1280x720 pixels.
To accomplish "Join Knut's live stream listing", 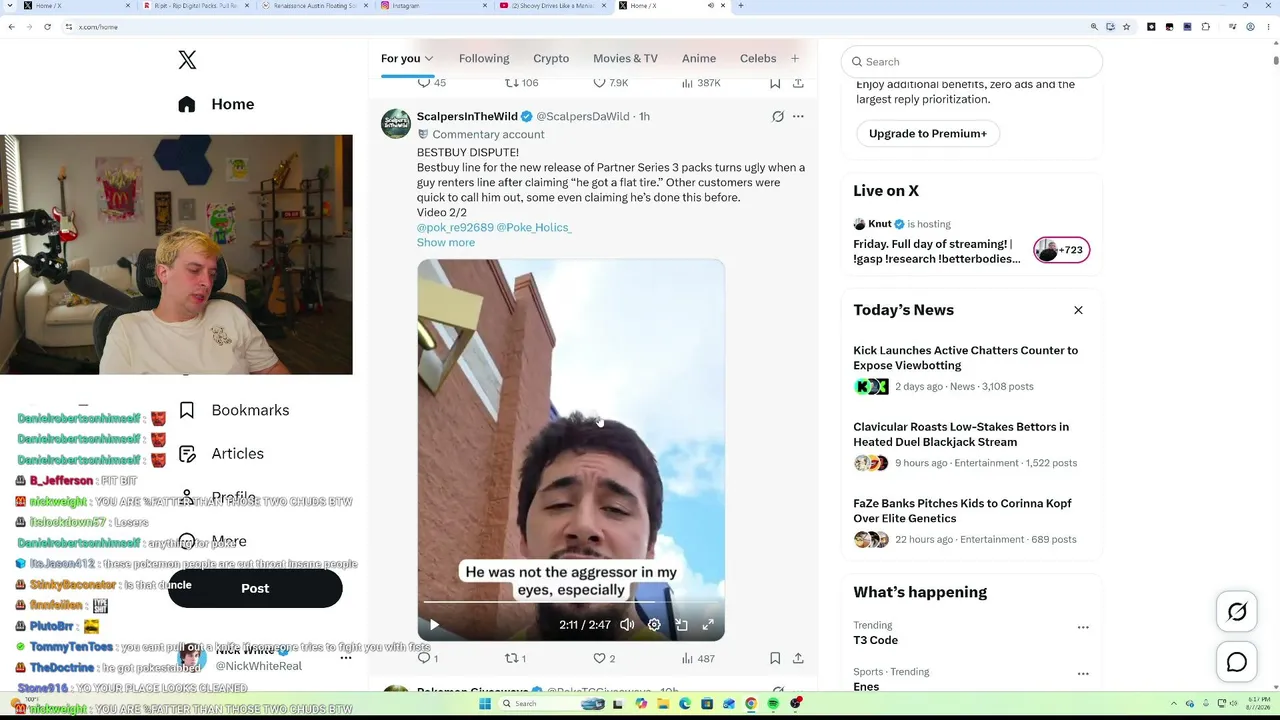I will [x=971, y=242].
